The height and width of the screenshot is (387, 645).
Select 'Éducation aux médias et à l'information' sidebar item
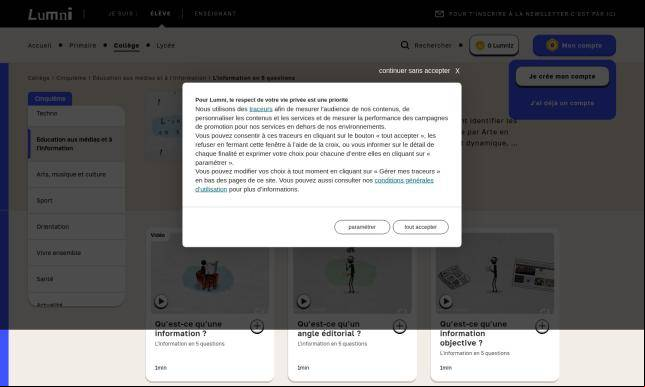tap(77, 144)
